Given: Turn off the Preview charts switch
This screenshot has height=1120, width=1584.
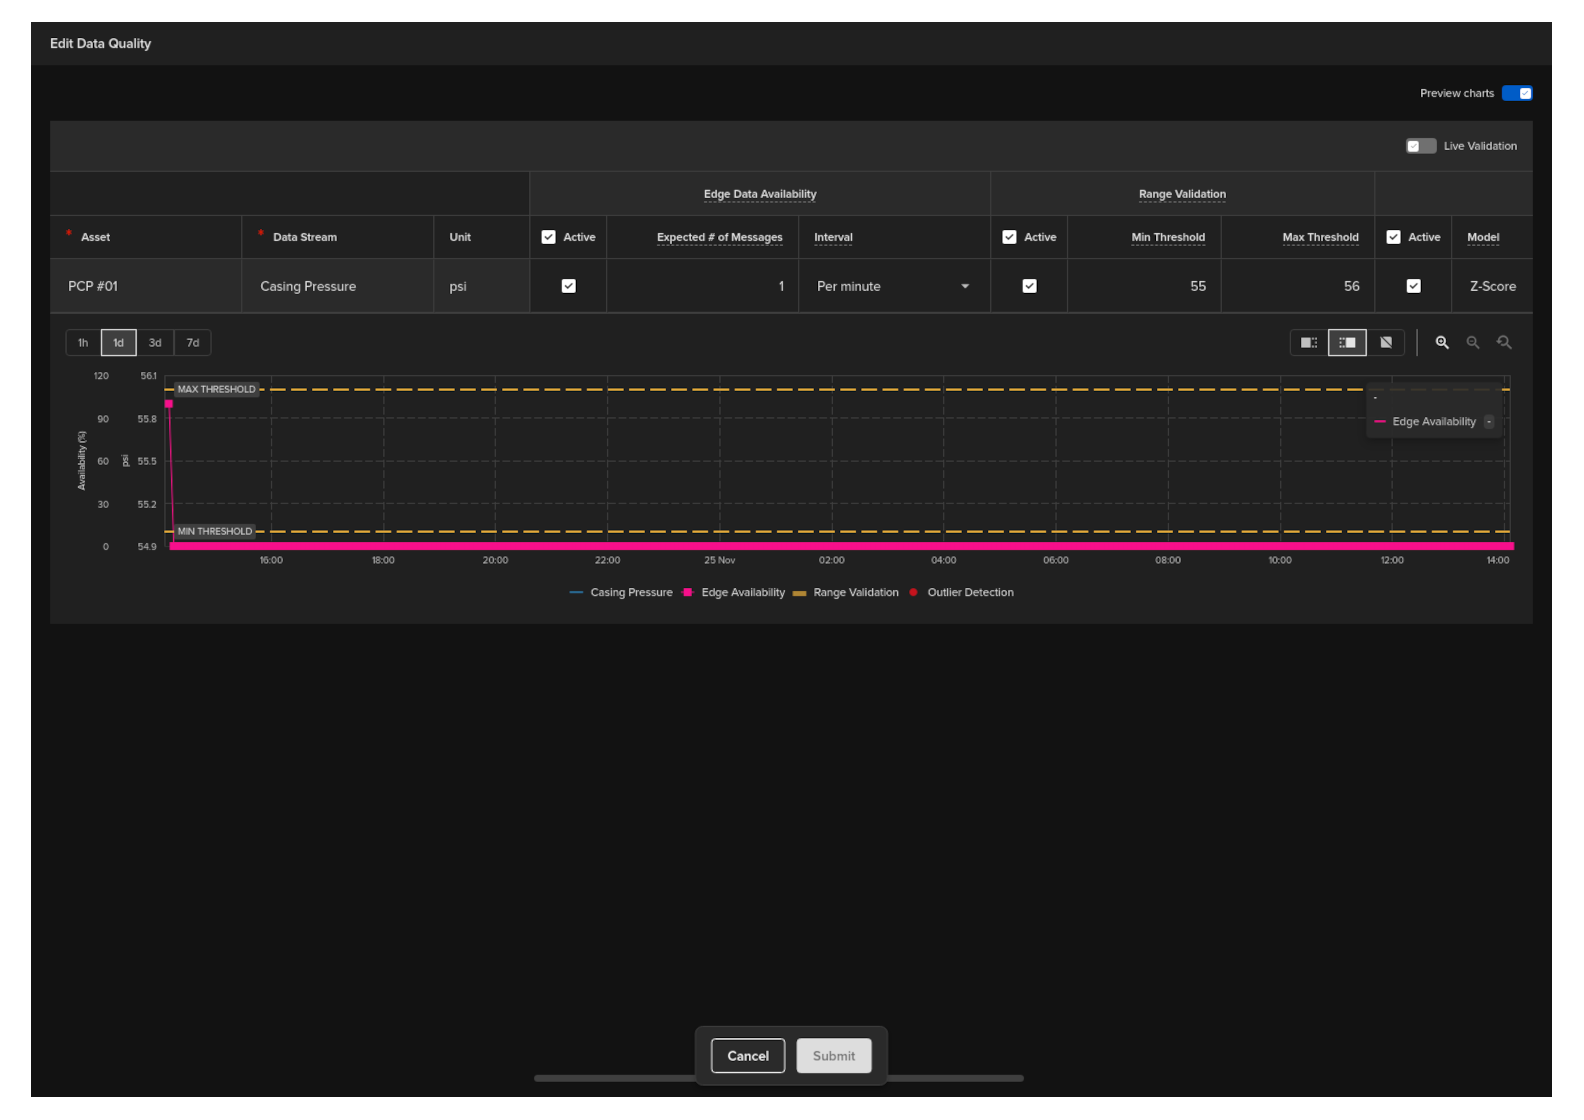Looking at the screenshot, I should 1516,94.
